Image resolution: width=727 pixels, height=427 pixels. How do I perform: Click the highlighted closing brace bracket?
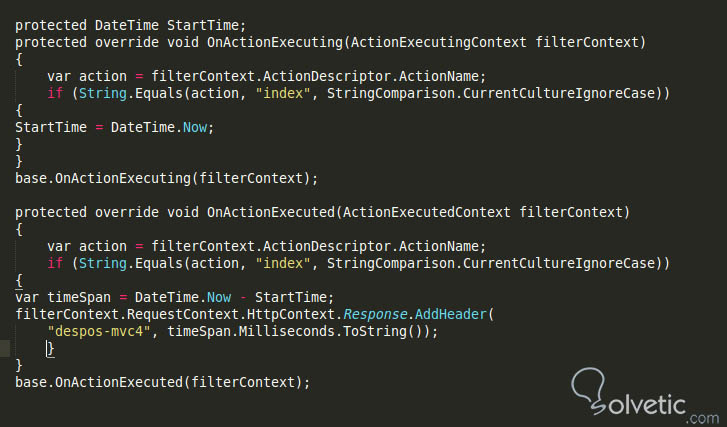(x=50, y=348)
